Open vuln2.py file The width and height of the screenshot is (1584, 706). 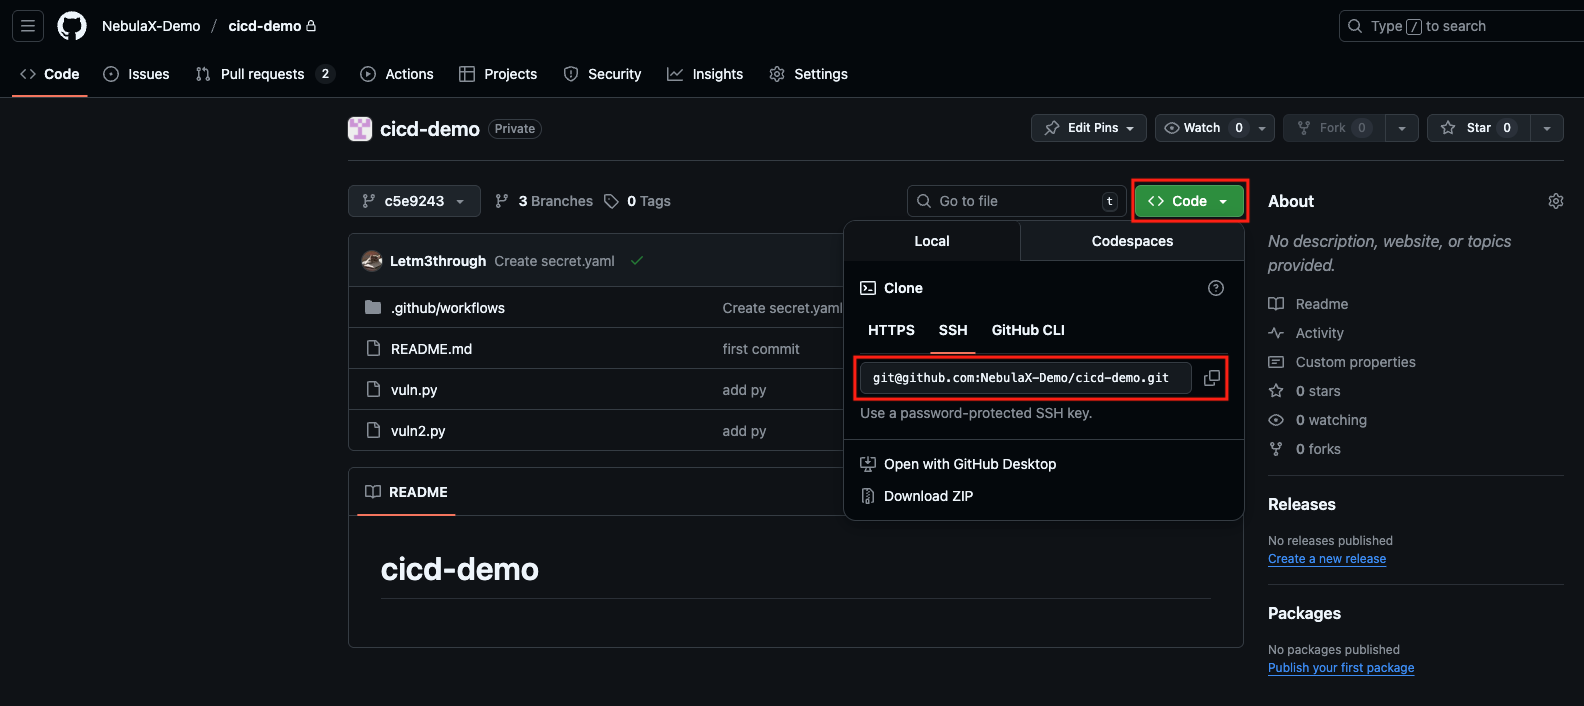418,431
